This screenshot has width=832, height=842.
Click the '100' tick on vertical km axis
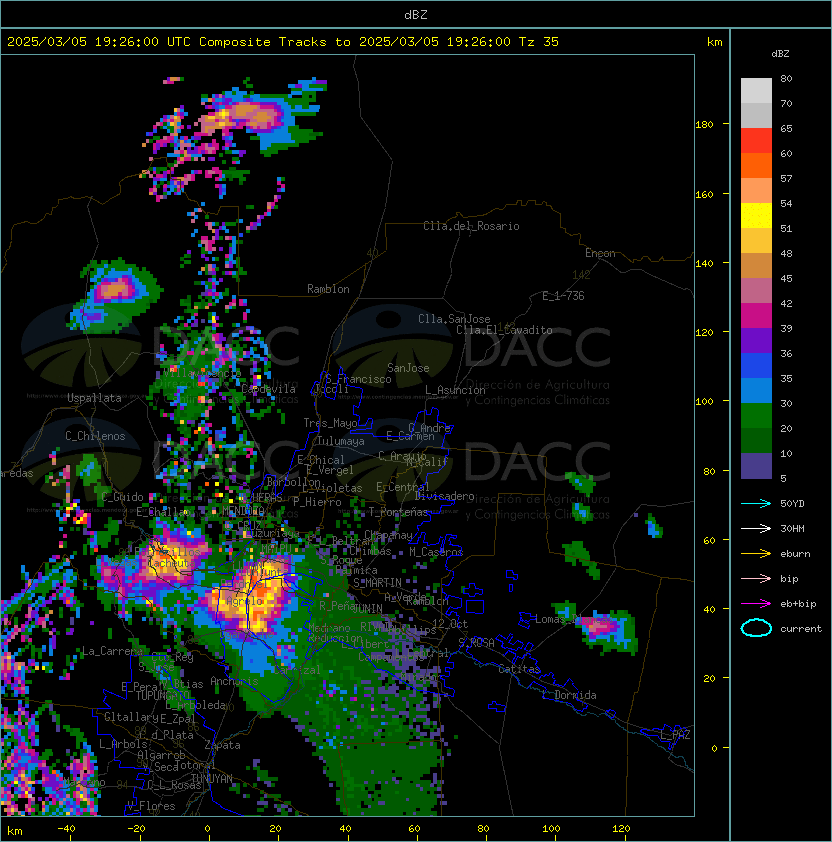click(x=704, y=401)
